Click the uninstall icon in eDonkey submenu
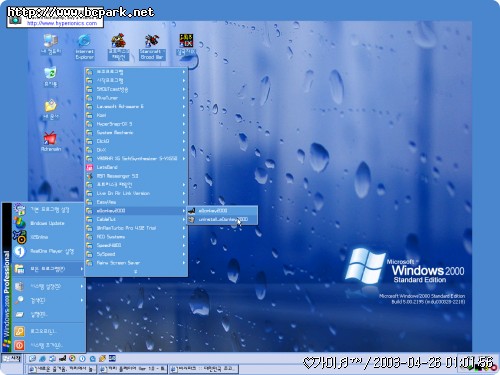The height and width of the screenshot is (375, 500). tap(191, 219)
